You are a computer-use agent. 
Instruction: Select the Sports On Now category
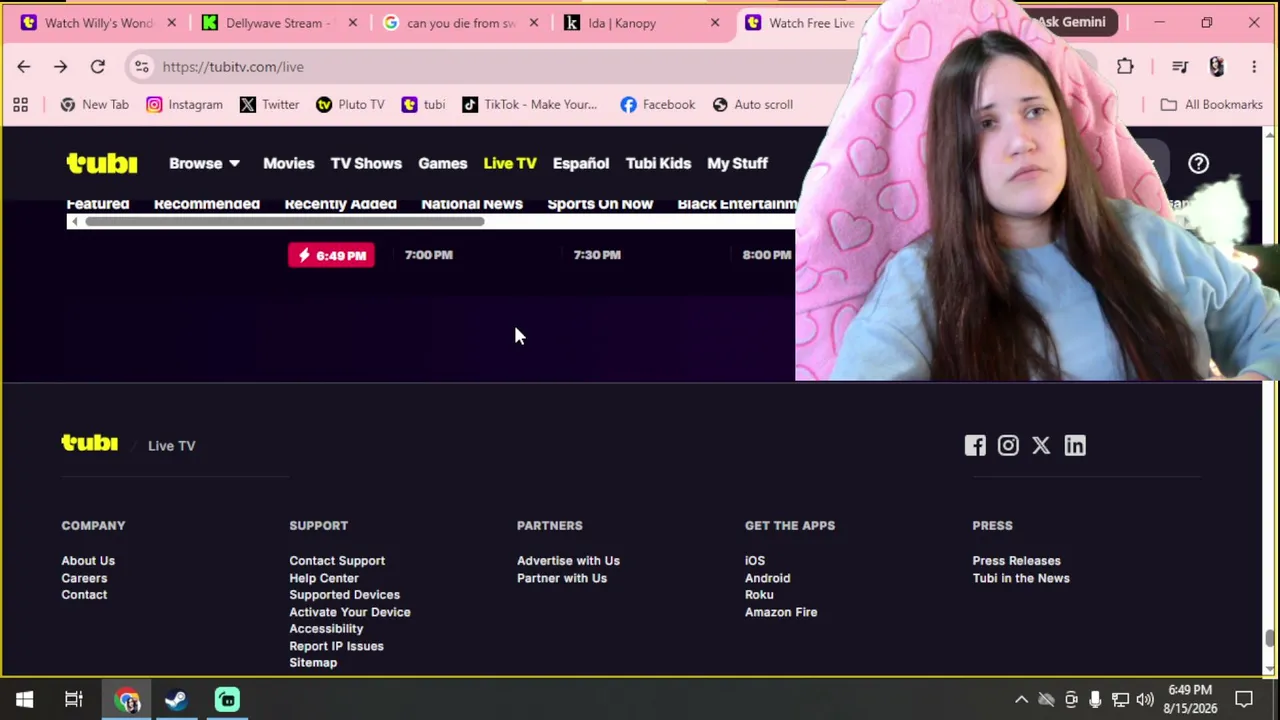pos(600,204)
